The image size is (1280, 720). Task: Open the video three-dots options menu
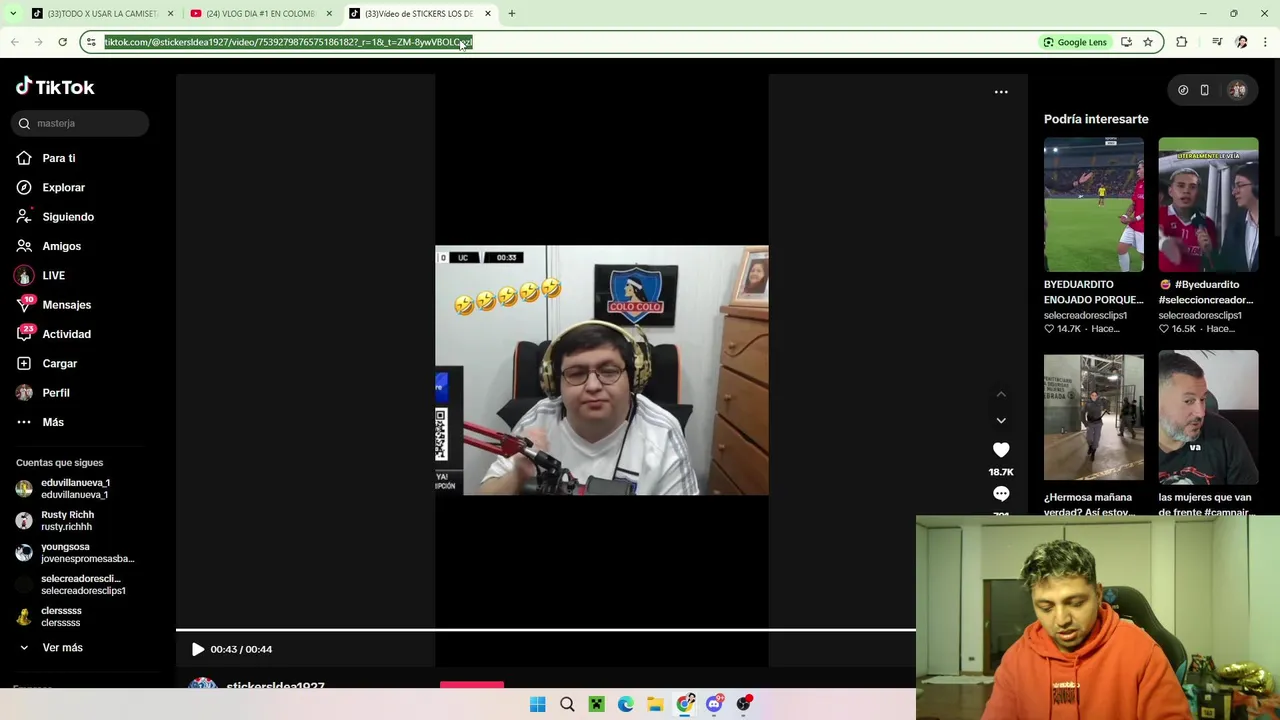(x=1001, y=92)
